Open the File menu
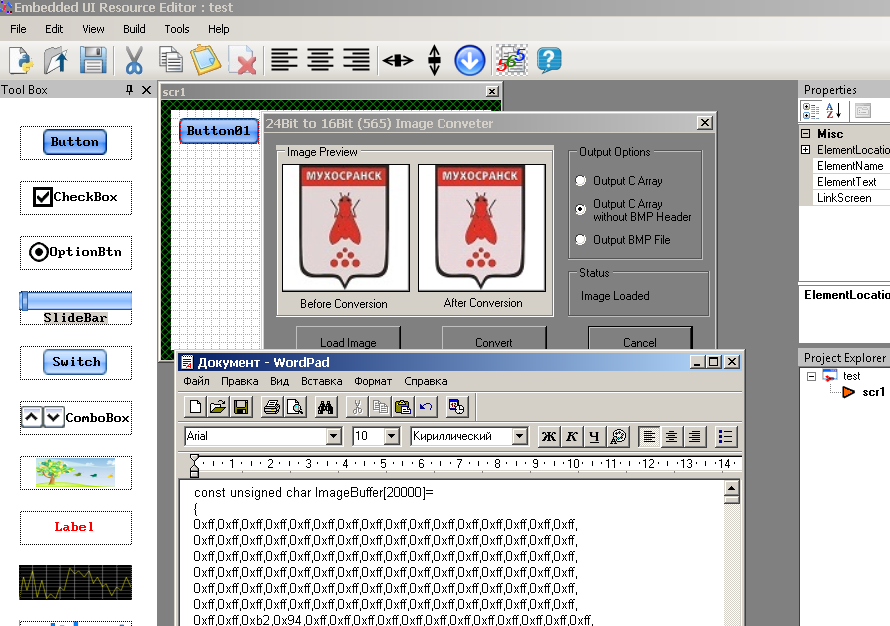The width and height of the screenshot is (890, 626). point(18,29)
